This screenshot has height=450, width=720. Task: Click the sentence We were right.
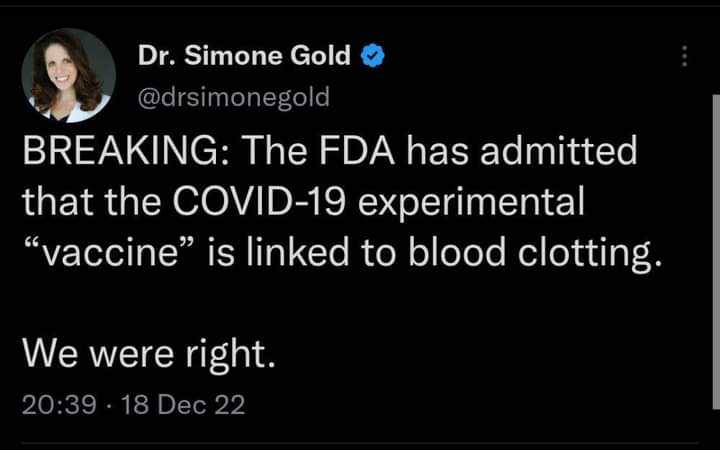[x=147, y=352]
